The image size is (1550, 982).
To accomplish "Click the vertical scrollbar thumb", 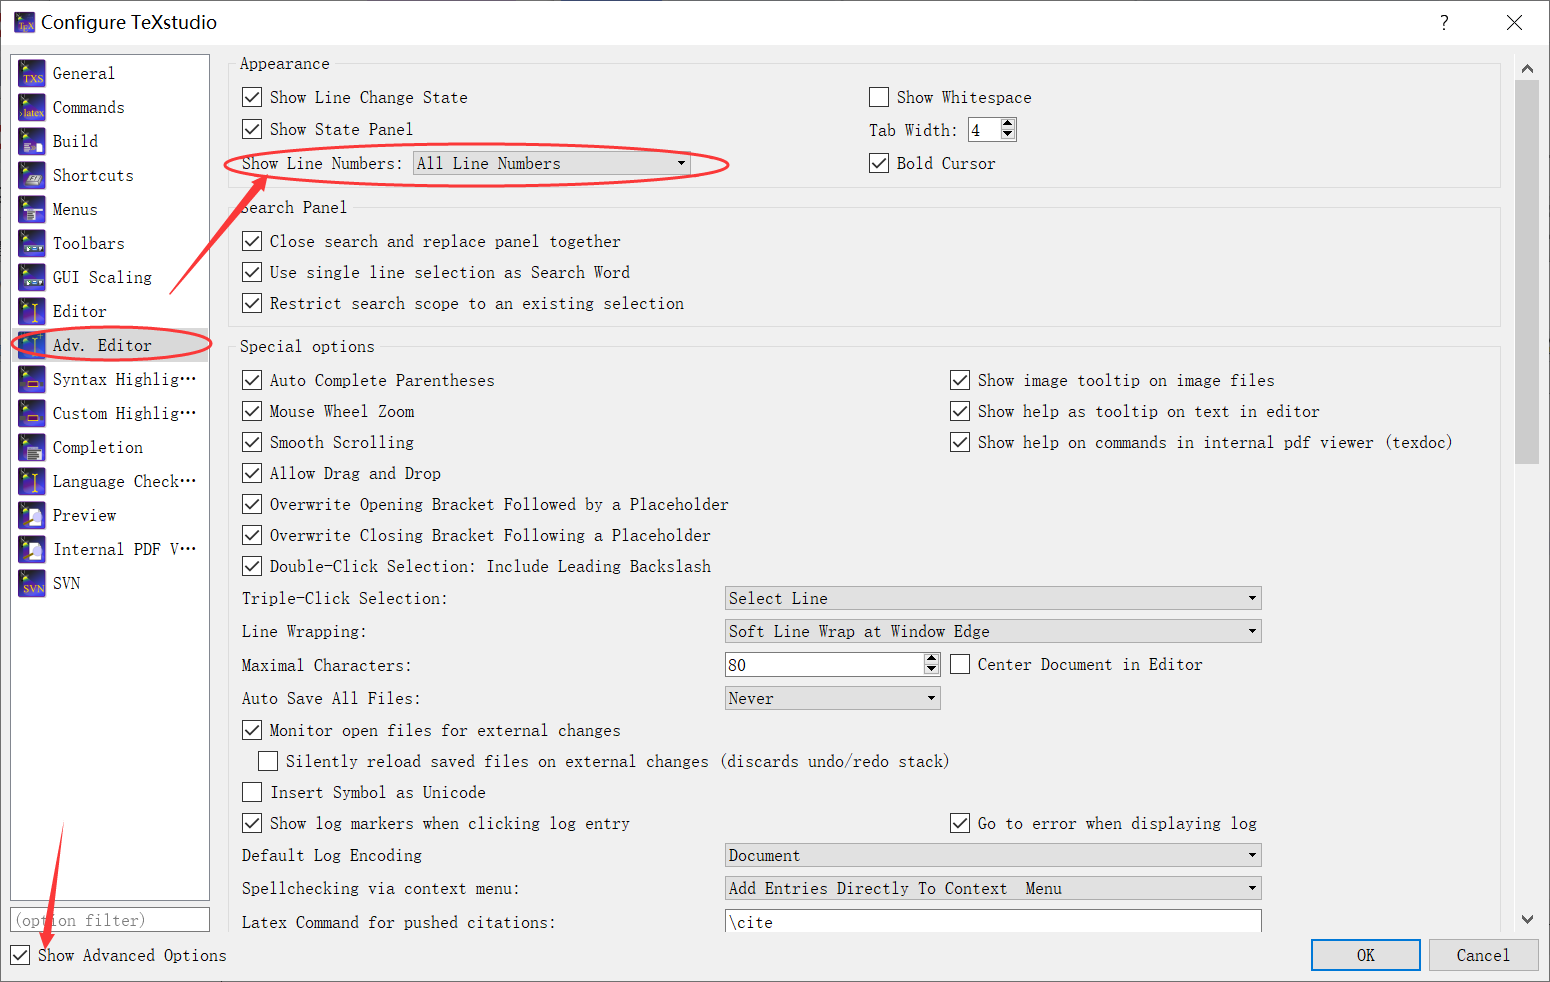I will pyautogui.click(x=1527, y=272).
